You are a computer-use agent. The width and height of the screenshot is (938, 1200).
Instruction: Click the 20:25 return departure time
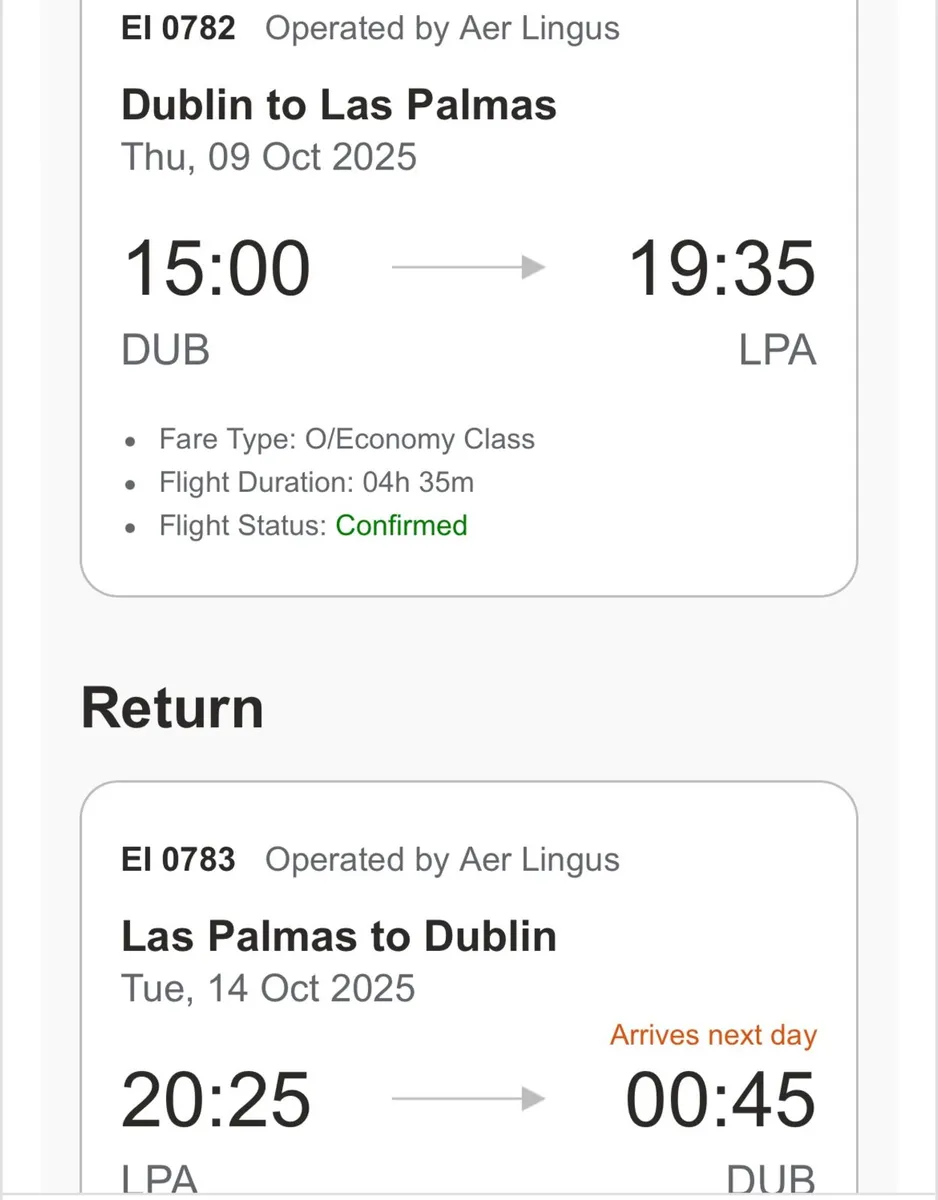pos(216,1100)
